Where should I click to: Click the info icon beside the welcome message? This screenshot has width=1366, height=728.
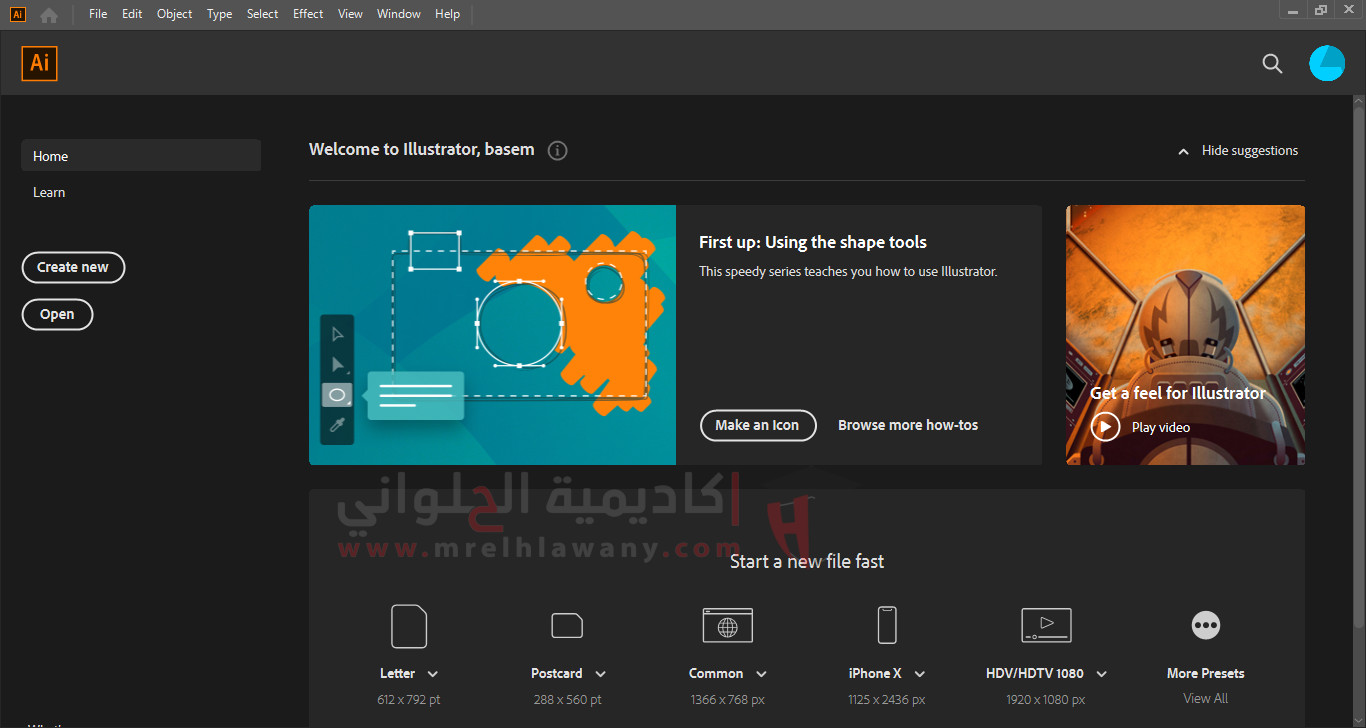click(558, 151)
